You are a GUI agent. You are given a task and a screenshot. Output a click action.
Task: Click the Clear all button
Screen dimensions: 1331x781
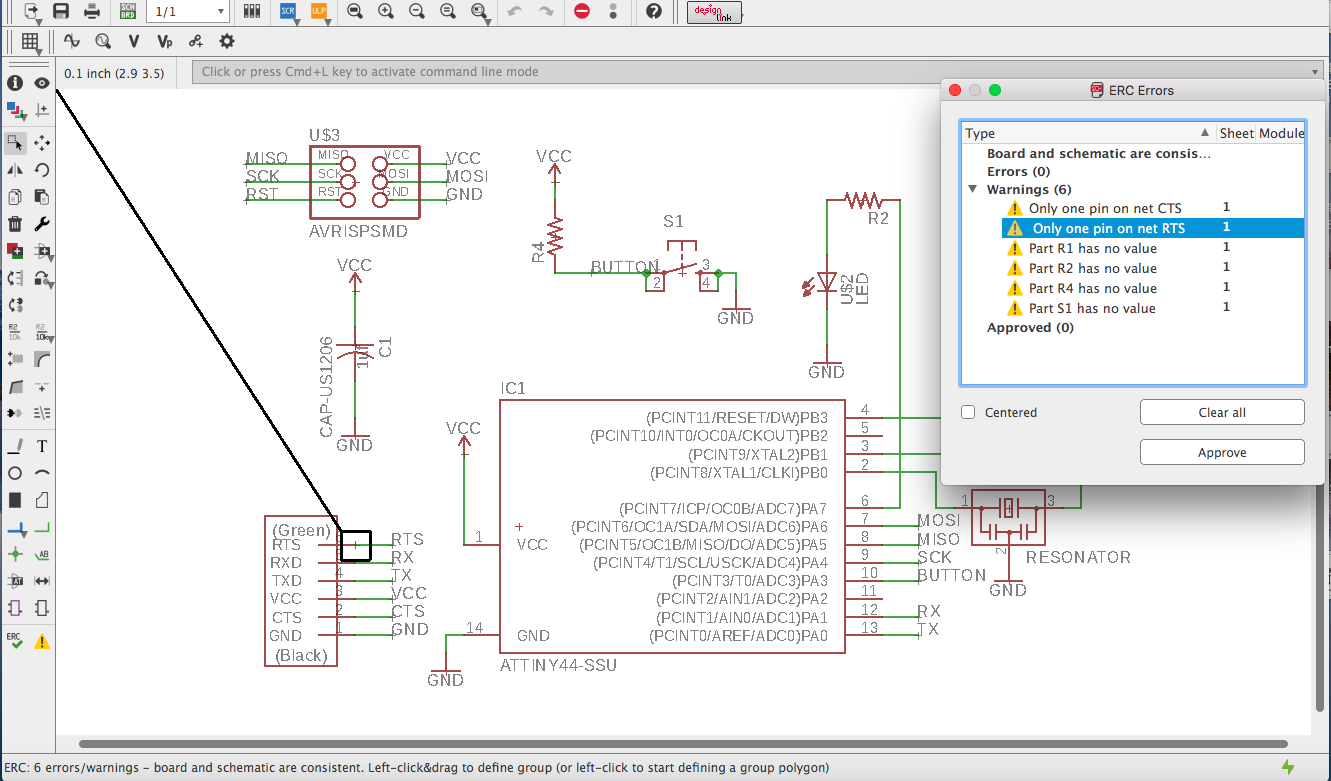click(x=1222, y=412)
